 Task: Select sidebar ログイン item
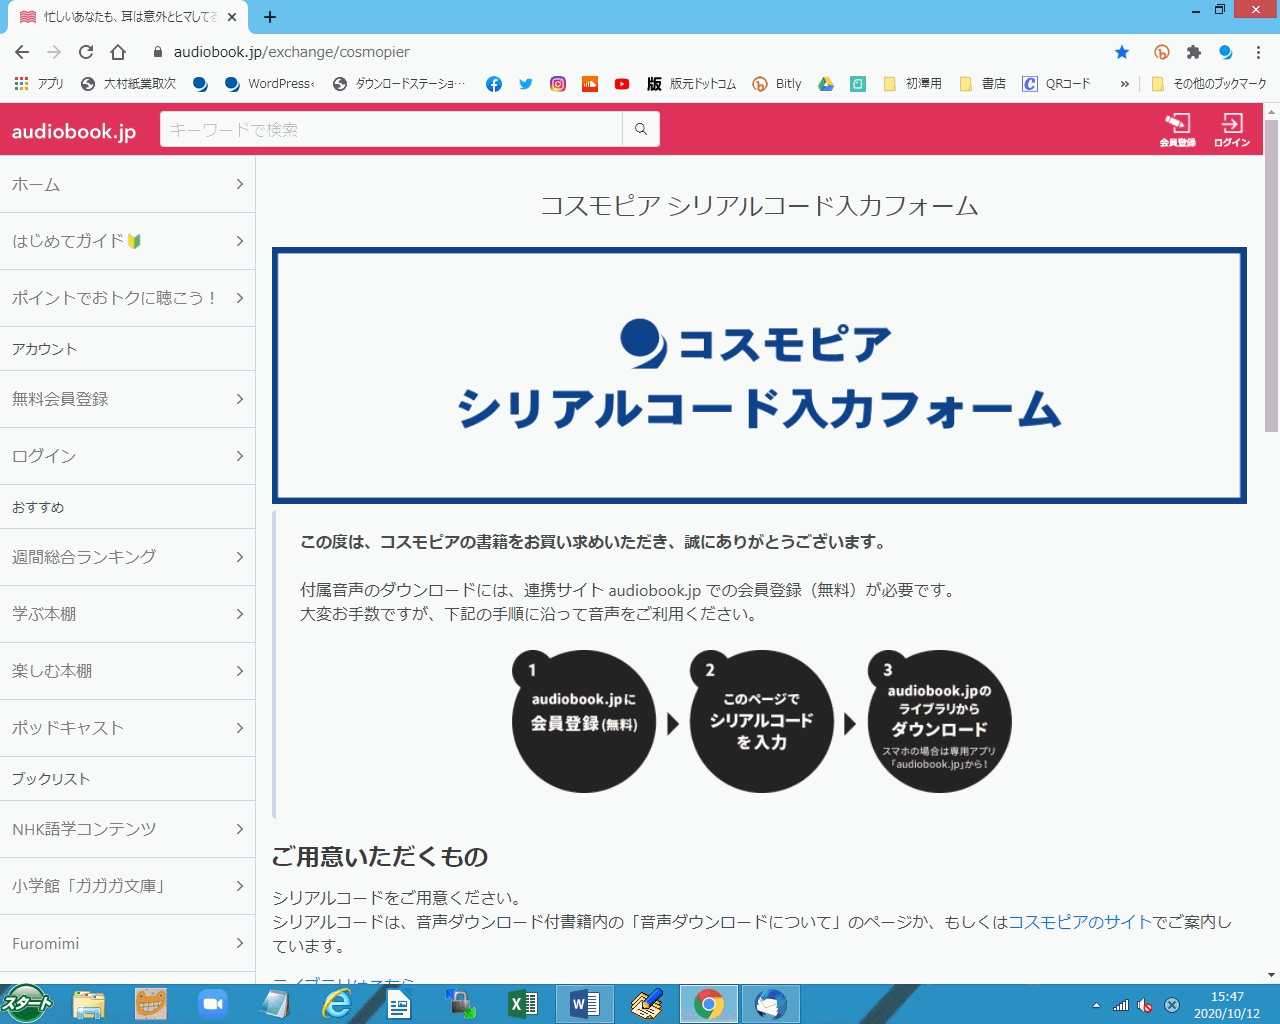tap(127, 456)
